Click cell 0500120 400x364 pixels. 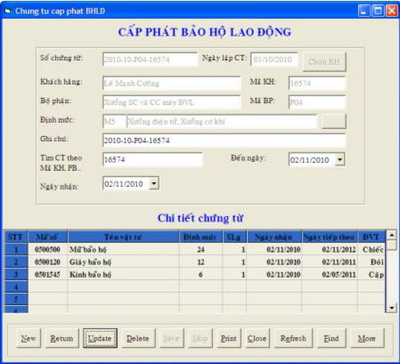pyautogui.click(x=48, y=262)
